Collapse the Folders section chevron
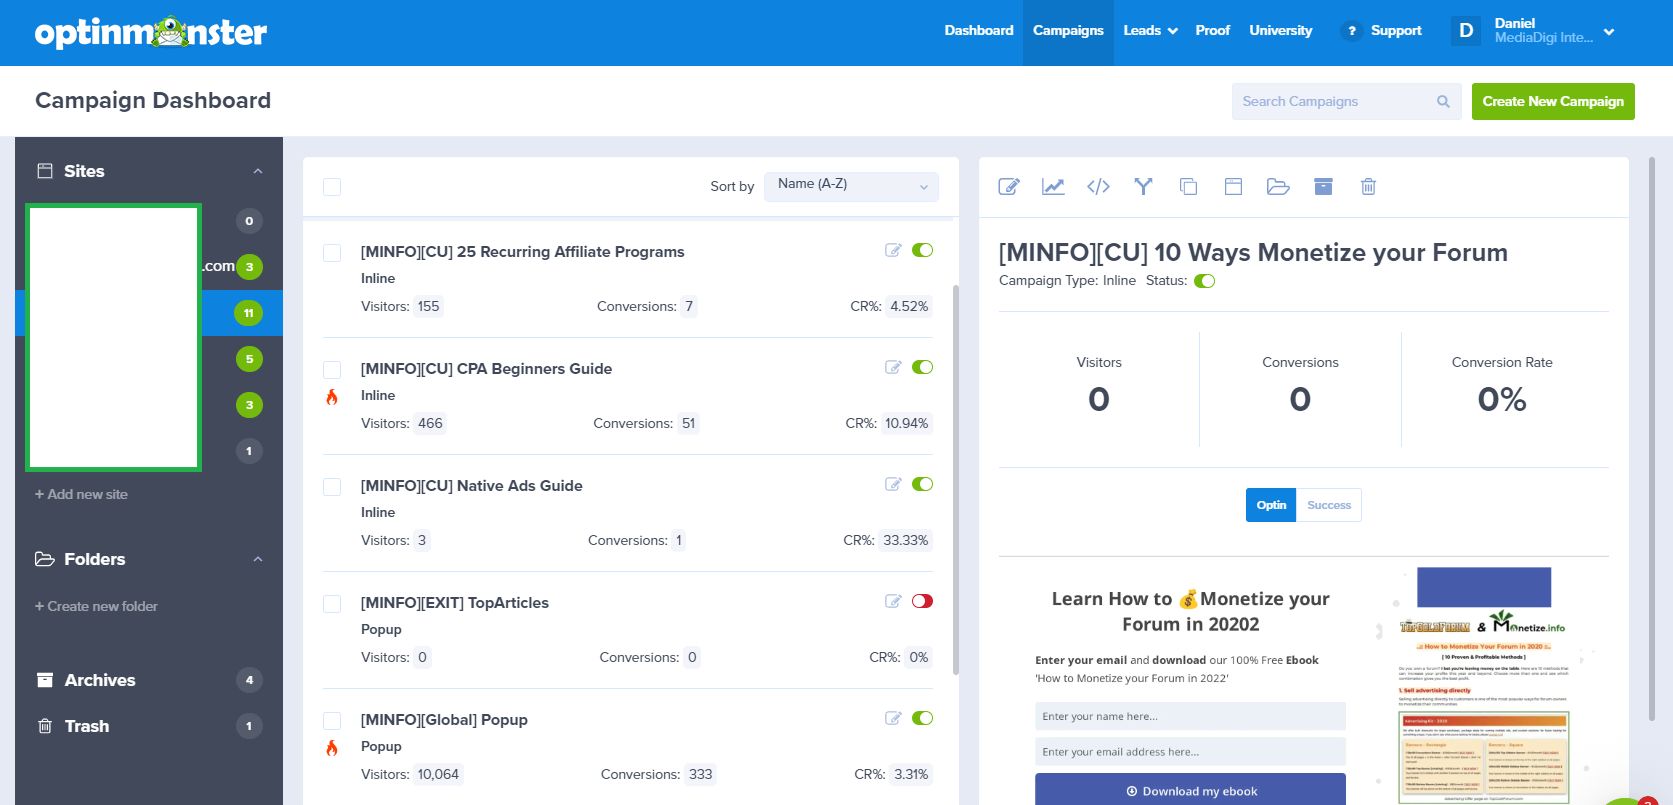The width and height of the screenshot is (1673, 805). pos(258,559)
